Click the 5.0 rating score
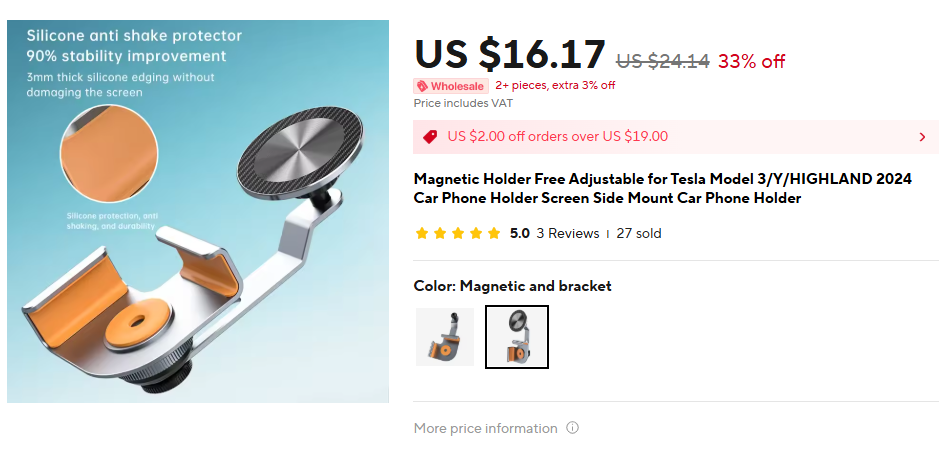Screen dimensions: 948x467 click(520, 234)
